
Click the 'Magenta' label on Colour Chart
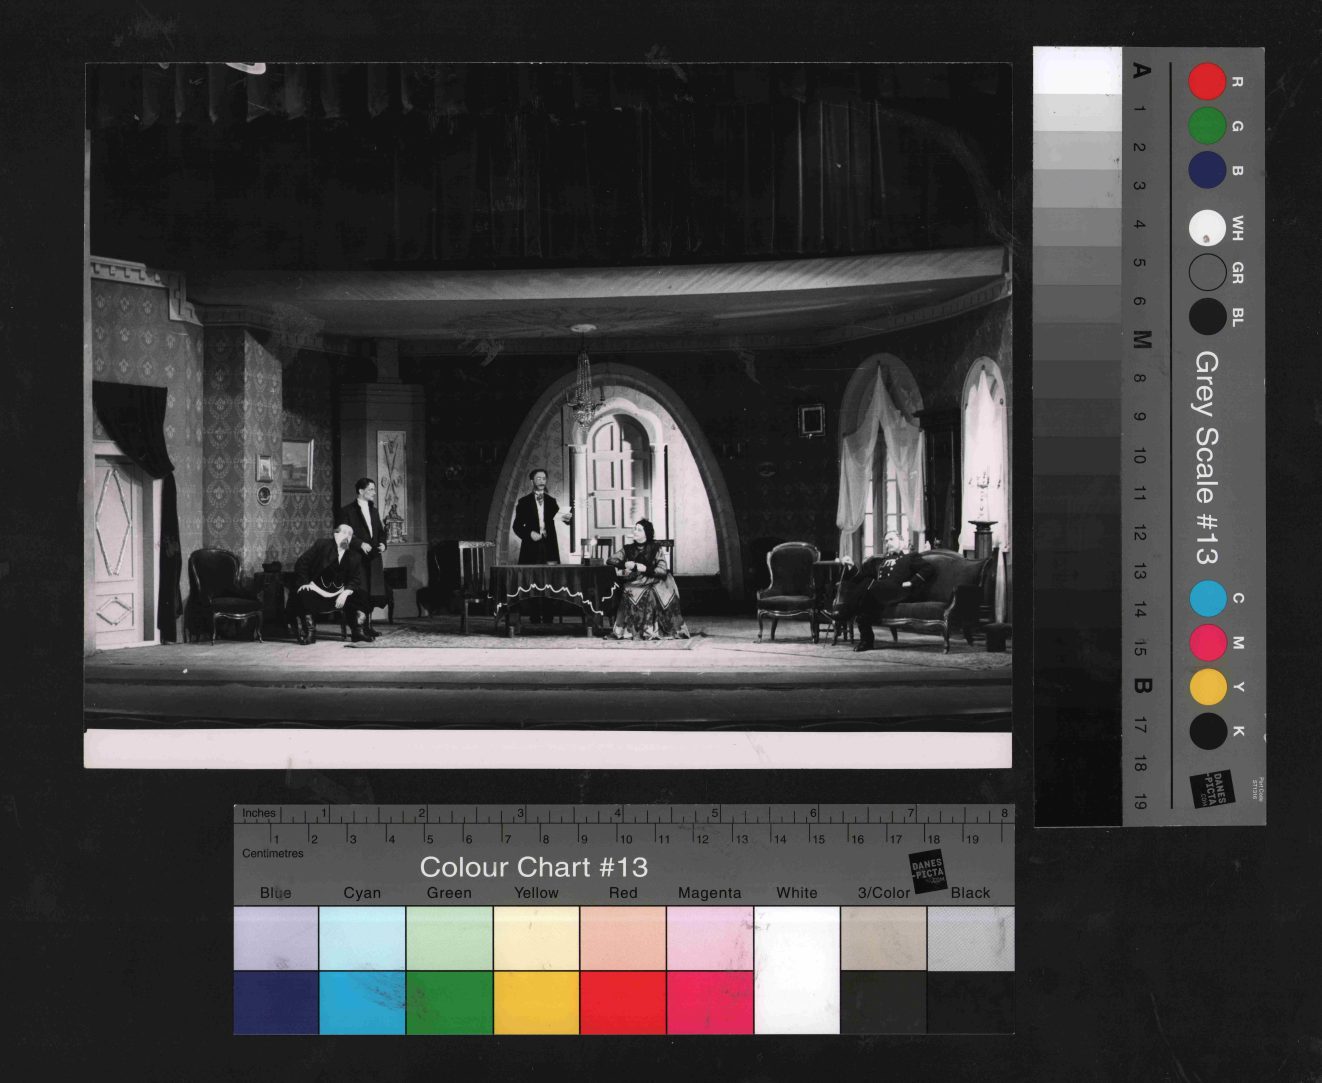[709, 893]
